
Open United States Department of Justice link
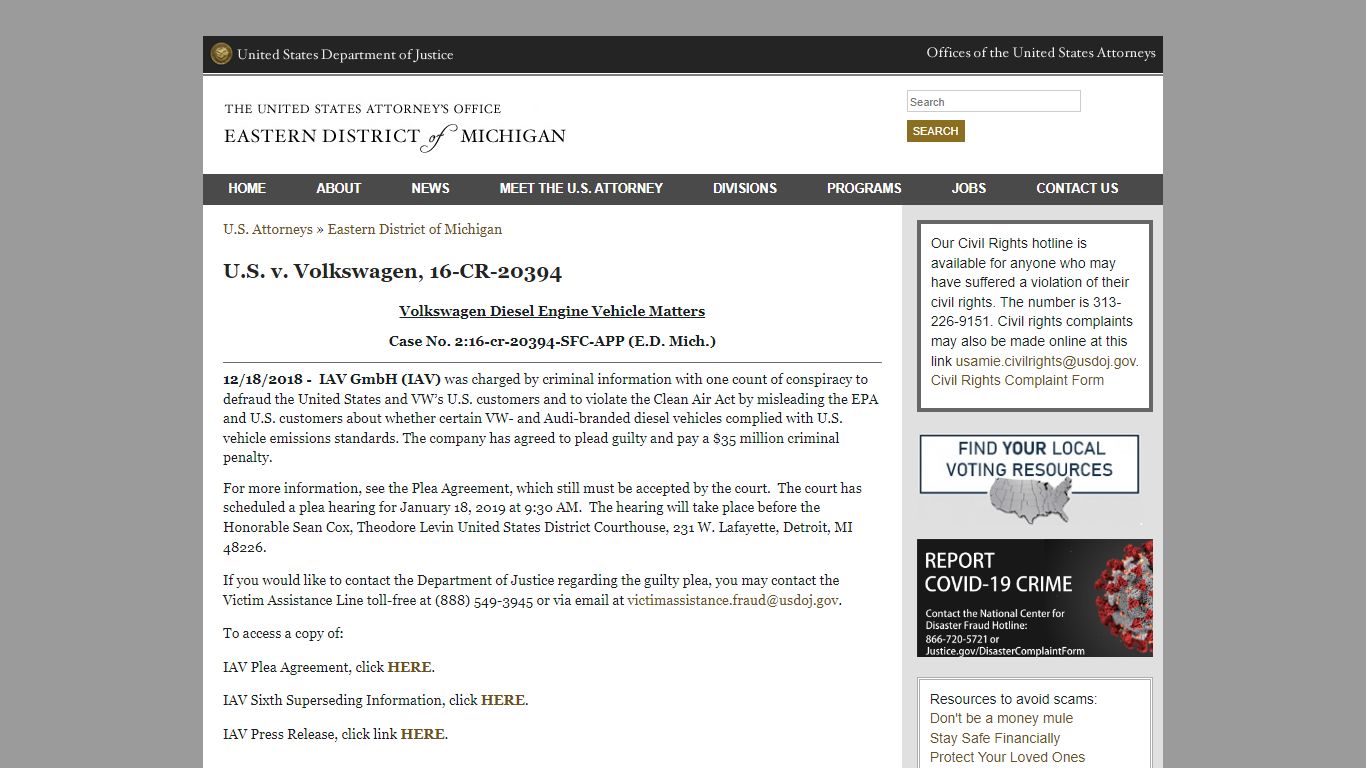click(x=345, y=55)
